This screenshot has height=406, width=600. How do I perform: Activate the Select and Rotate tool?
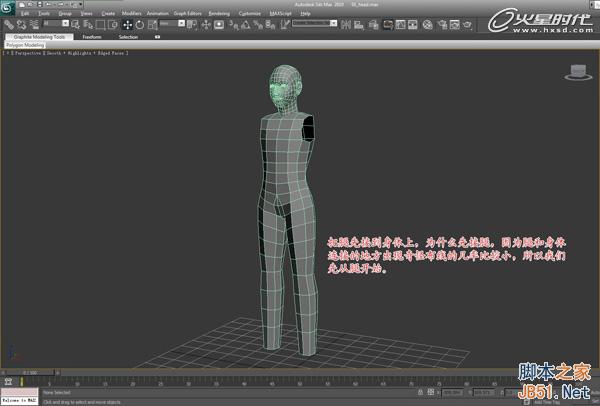click(140, 25)
